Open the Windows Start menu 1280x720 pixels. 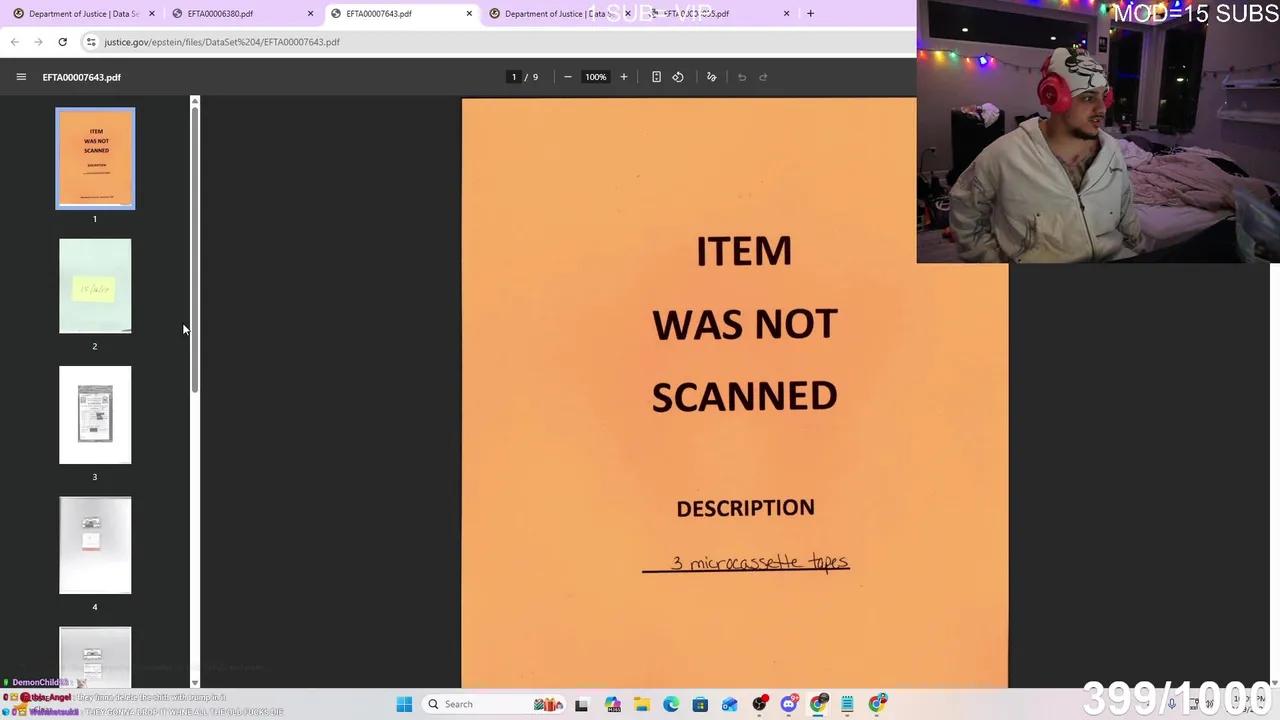[x=404, y=704]
